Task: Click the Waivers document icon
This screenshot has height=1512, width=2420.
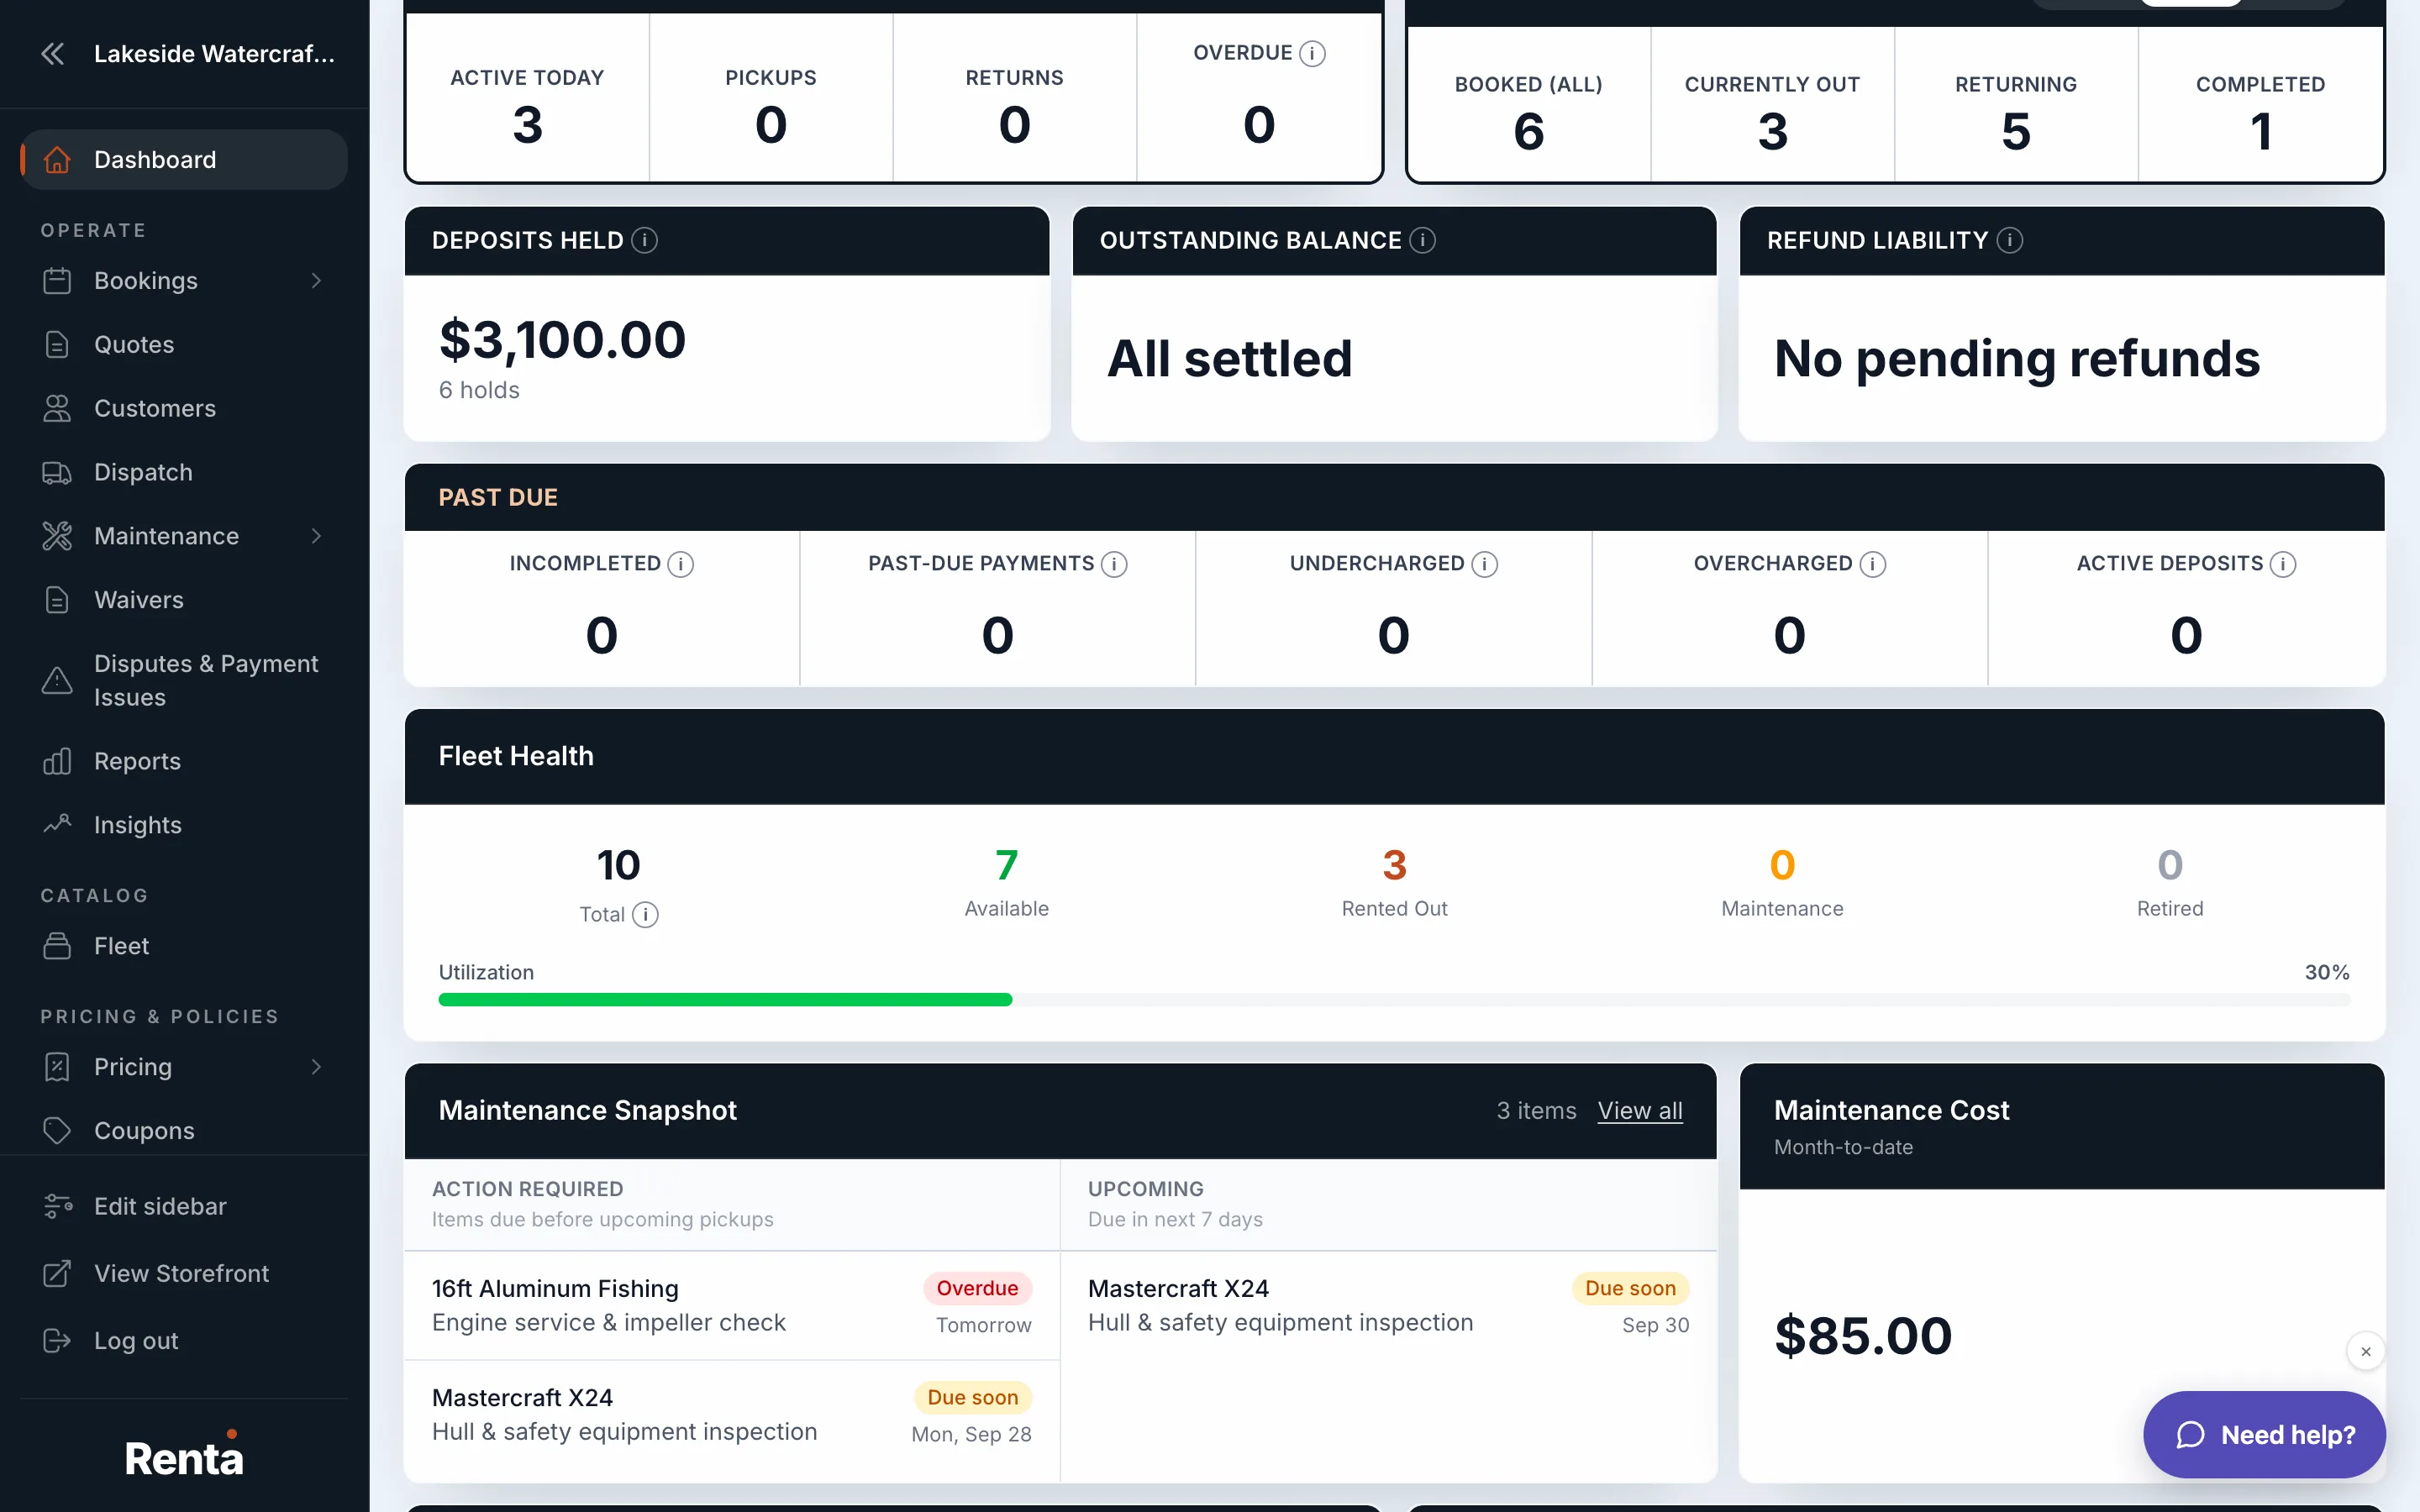Action: [x=57, y=600]
